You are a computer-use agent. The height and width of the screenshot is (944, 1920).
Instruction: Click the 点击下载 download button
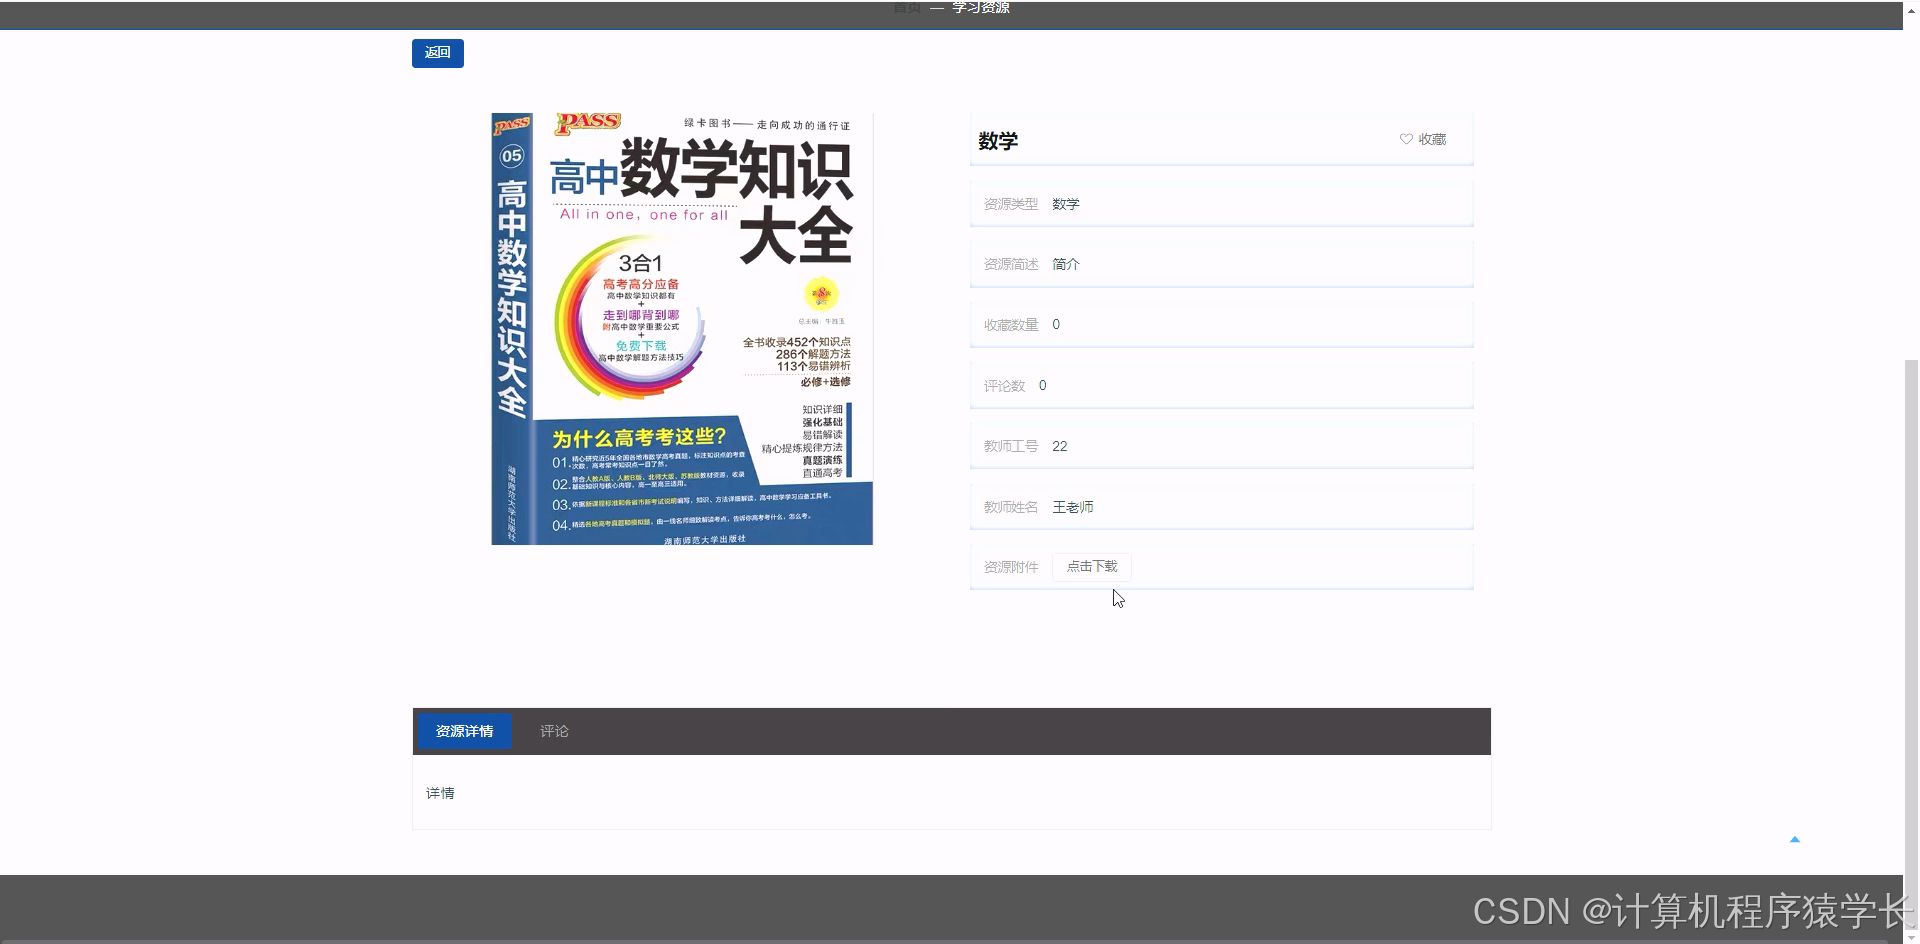point(1092,566)
